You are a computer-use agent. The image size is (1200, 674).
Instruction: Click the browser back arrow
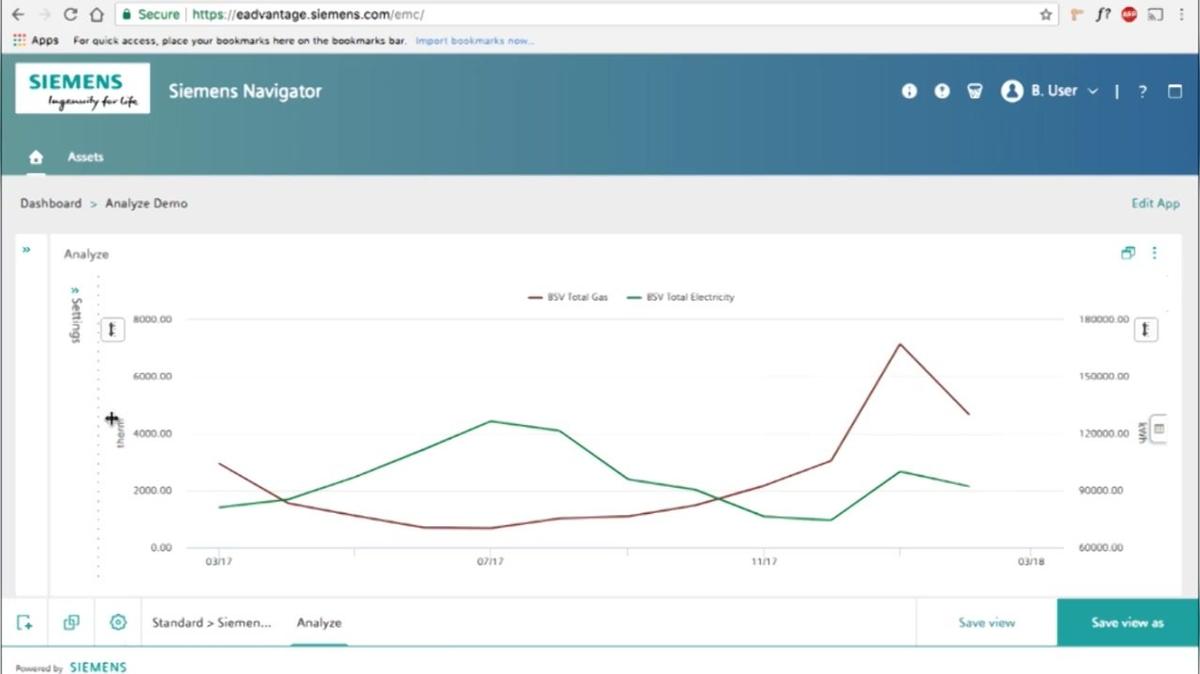coord(18,15)
